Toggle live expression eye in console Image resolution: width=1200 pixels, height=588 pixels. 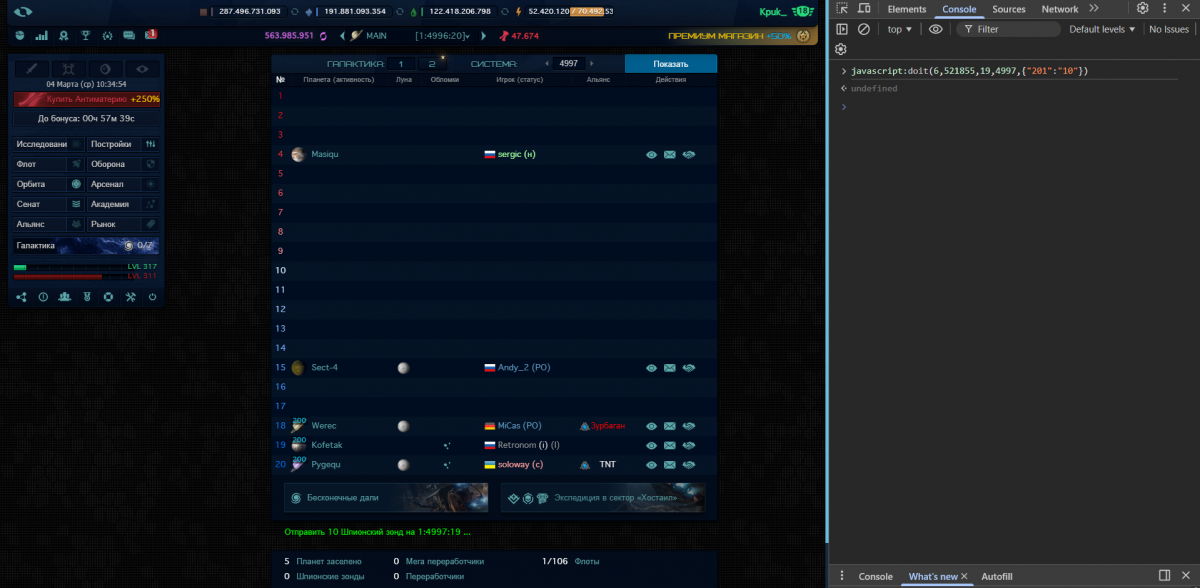tap(936, 29)
